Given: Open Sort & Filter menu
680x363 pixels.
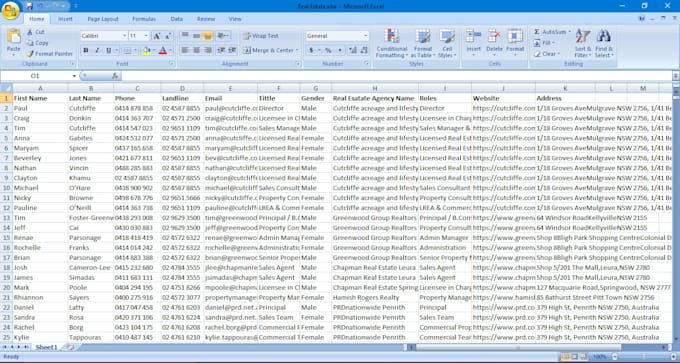Looking at the screenshot, I should [x=583, y=43].
